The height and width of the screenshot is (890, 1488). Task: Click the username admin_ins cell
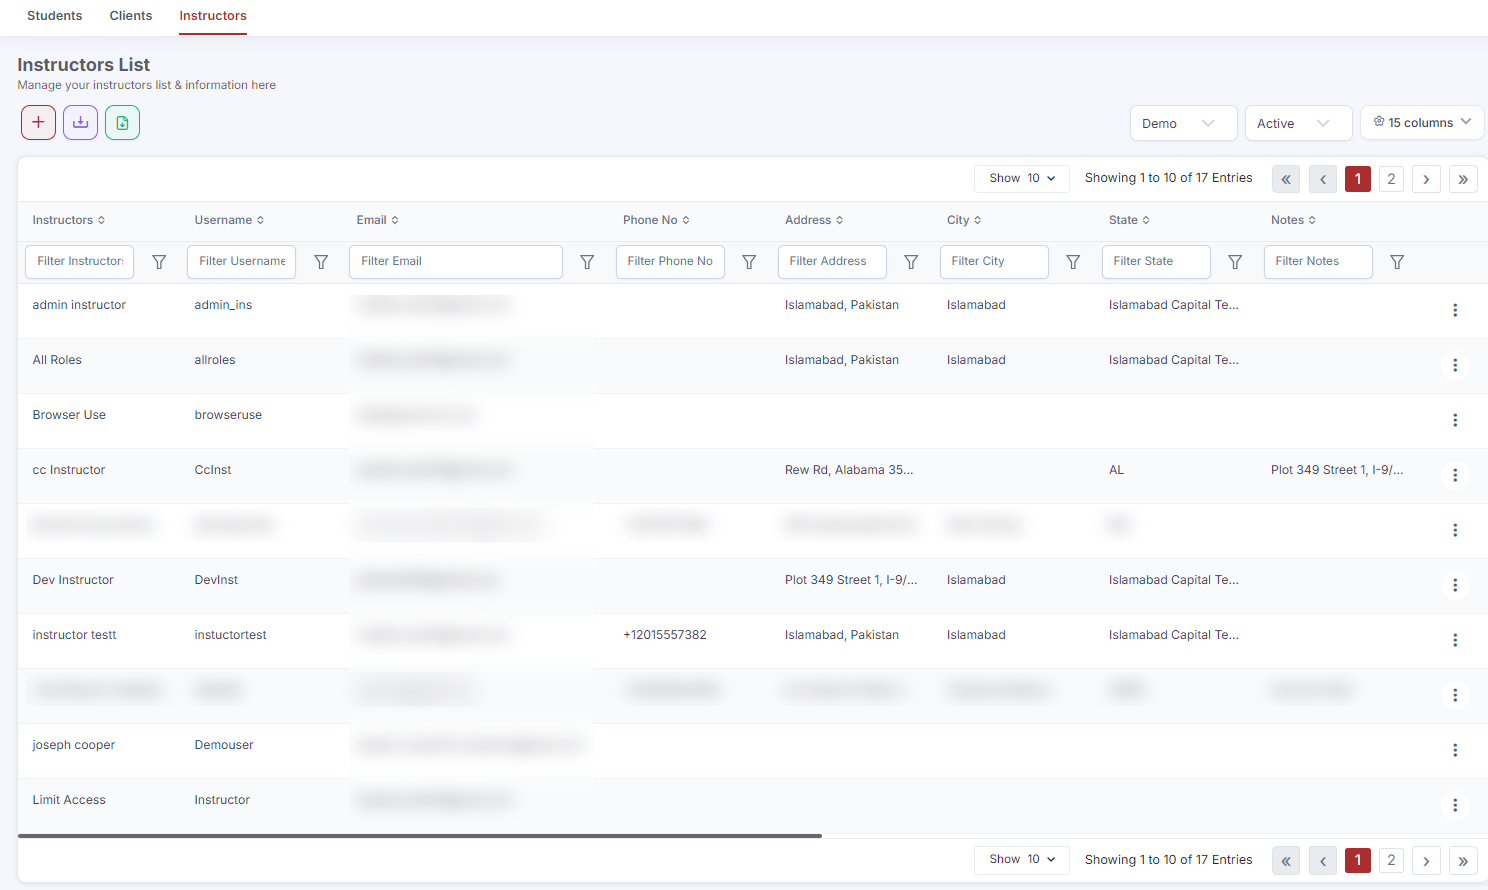pyautogui.click(x=223, y=305)
